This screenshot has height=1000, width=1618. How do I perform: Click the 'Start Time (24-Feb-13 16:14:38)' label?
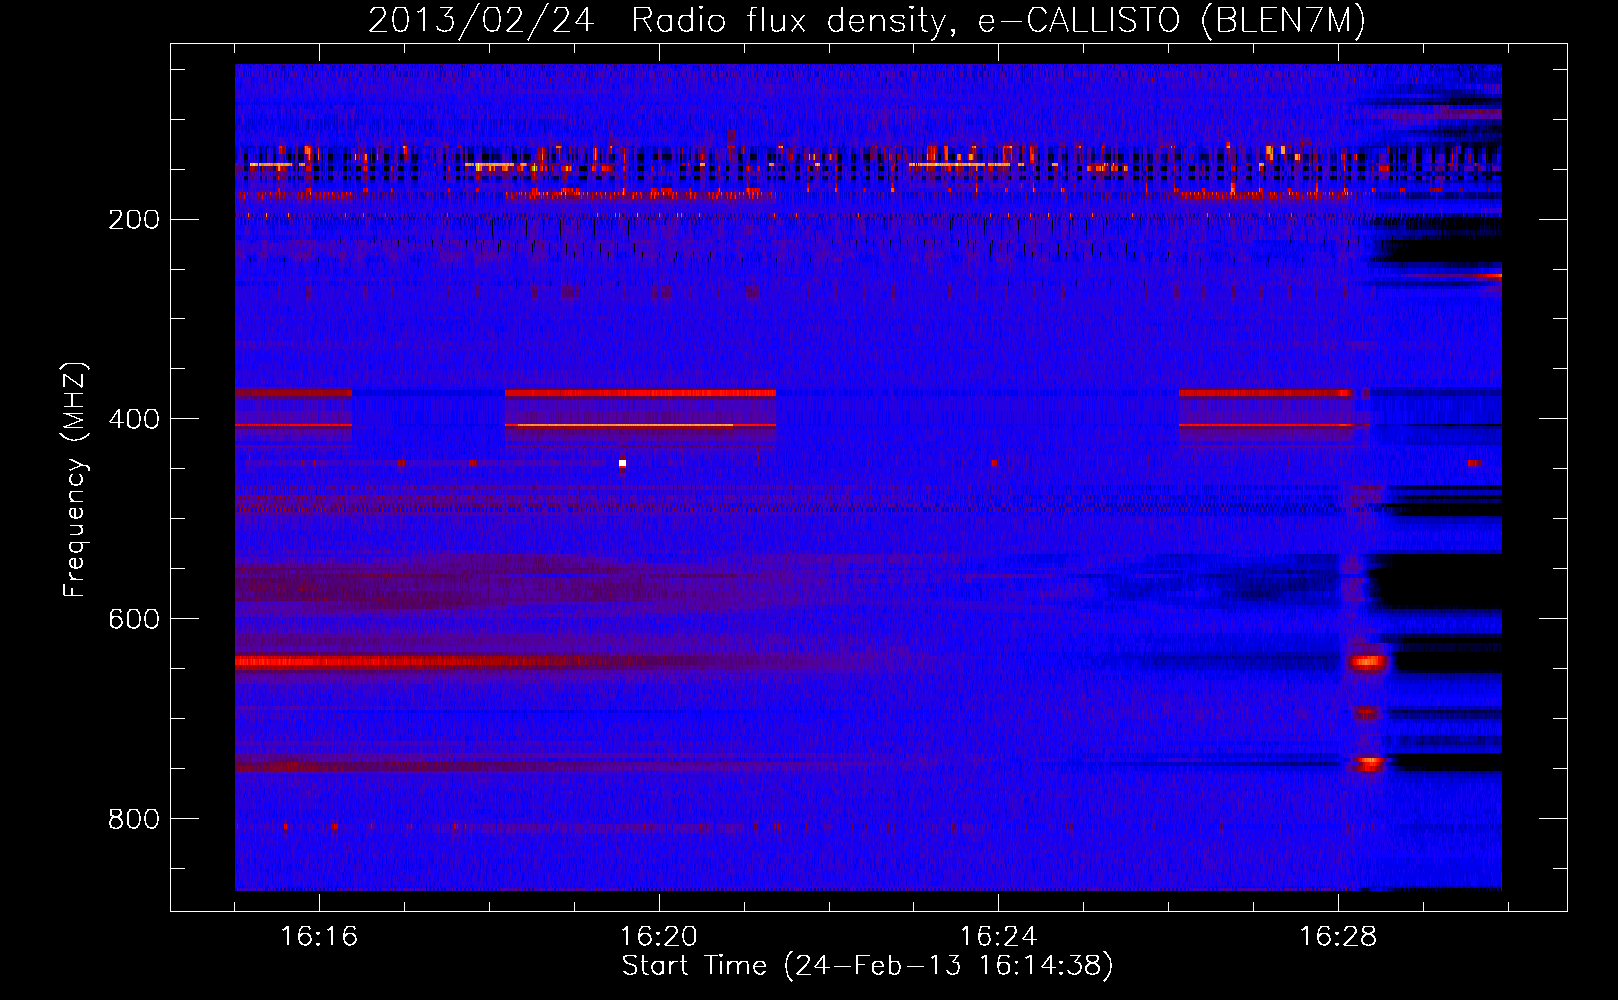(867, 966)
